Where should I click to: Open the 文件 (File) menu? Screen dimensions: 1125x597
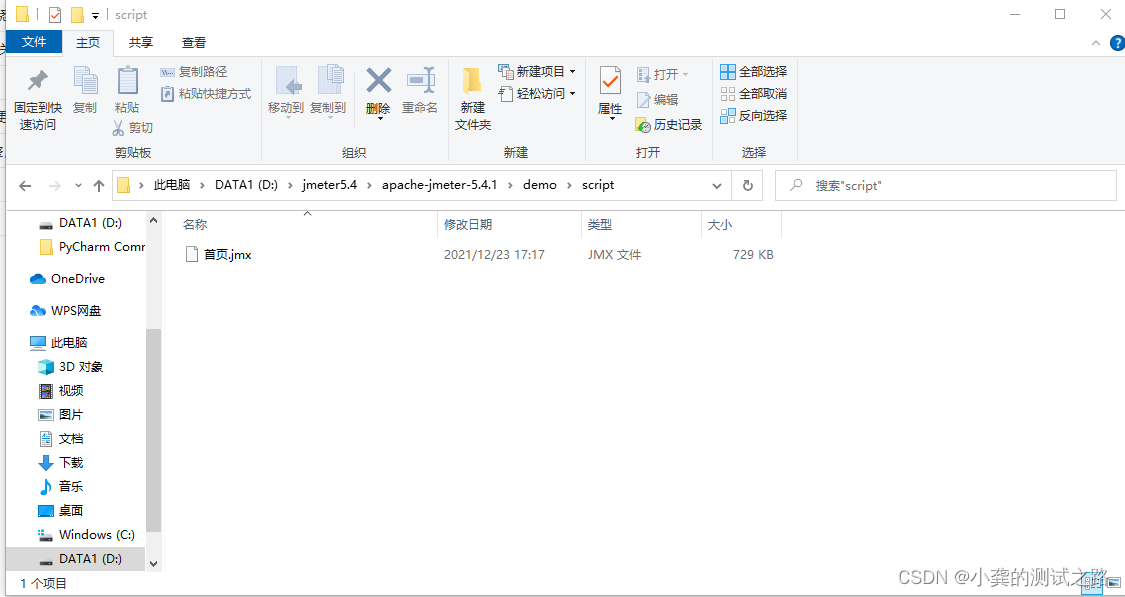[33, 42]
